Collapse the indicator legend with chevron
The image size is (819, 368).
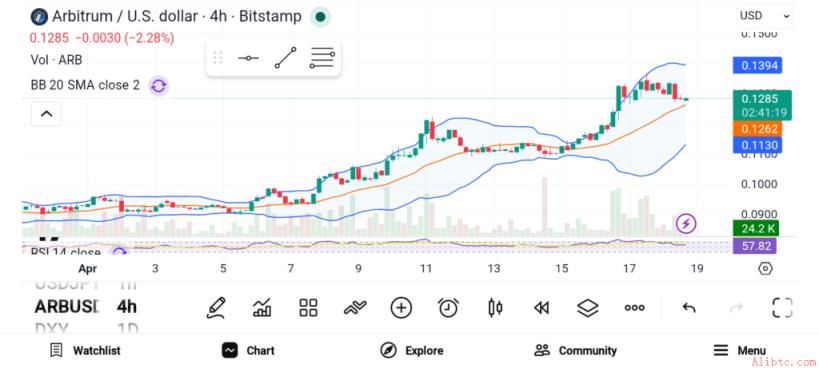coord(46,114)
